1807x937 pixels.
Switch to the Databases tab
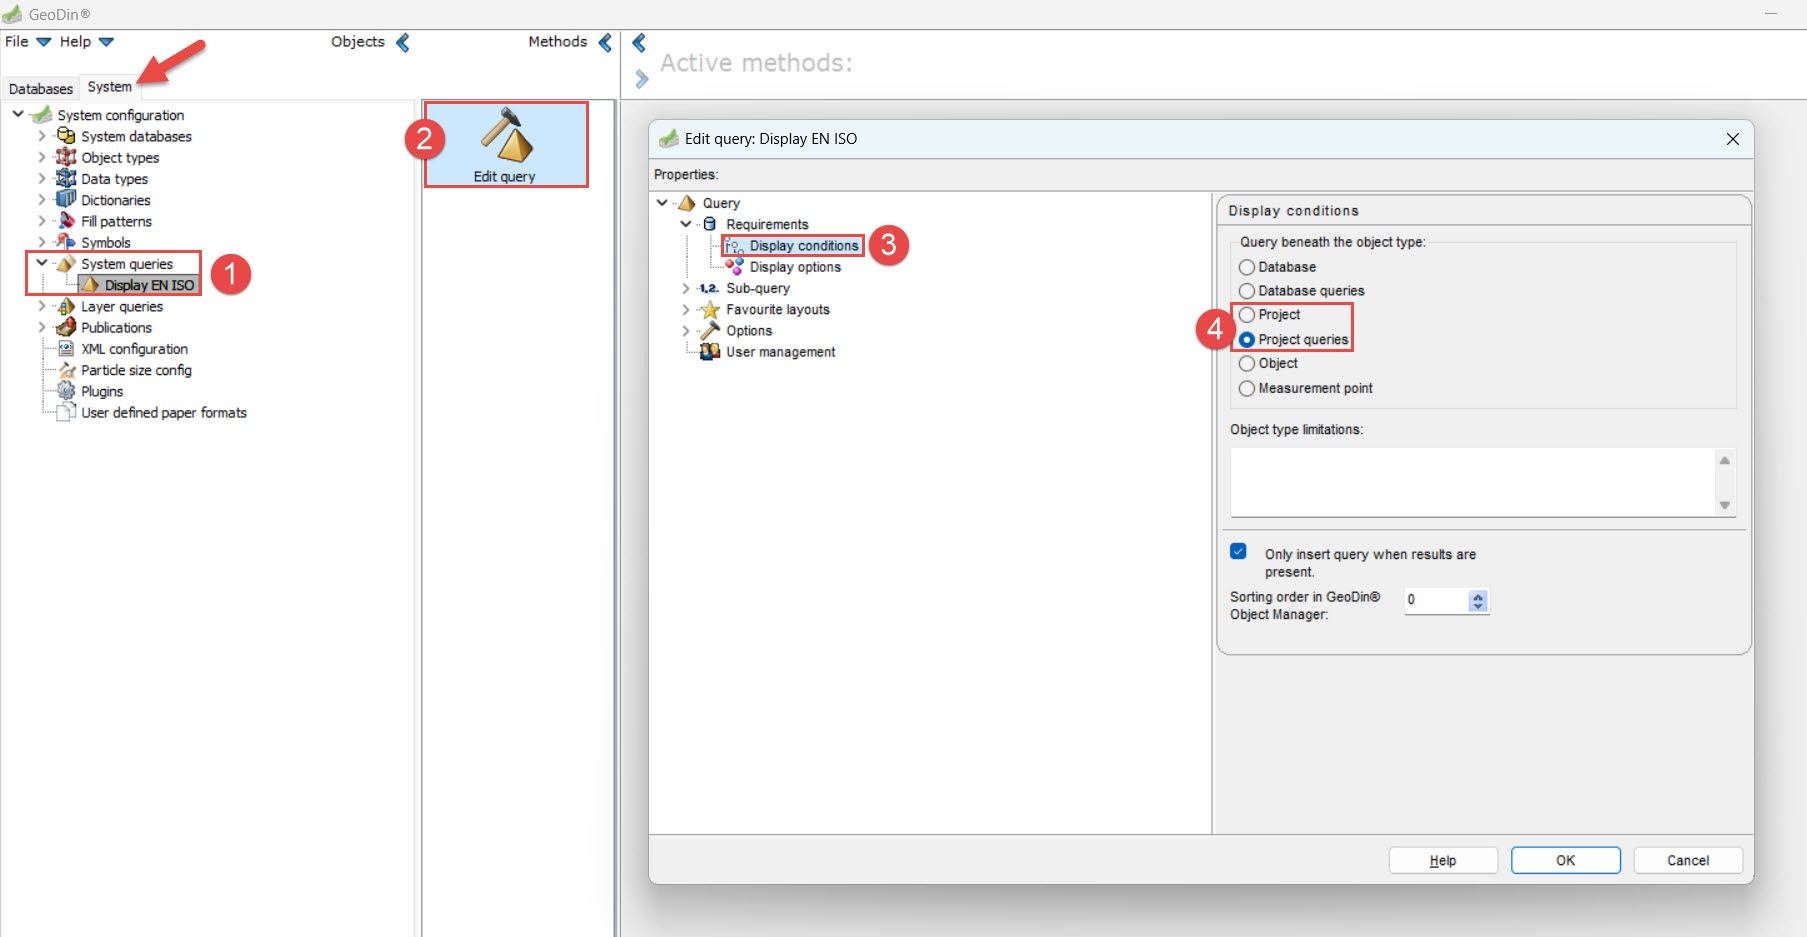pyautogui.click(x=41, y=89)
